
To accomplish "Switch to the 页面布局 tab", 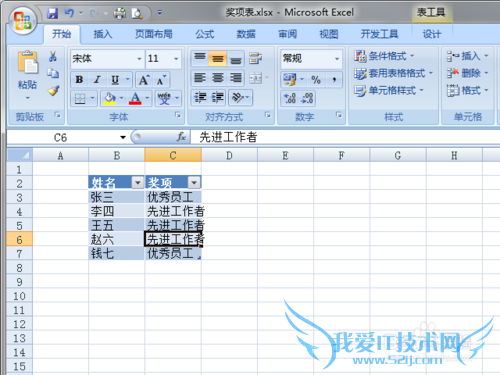I will [153, 34].
